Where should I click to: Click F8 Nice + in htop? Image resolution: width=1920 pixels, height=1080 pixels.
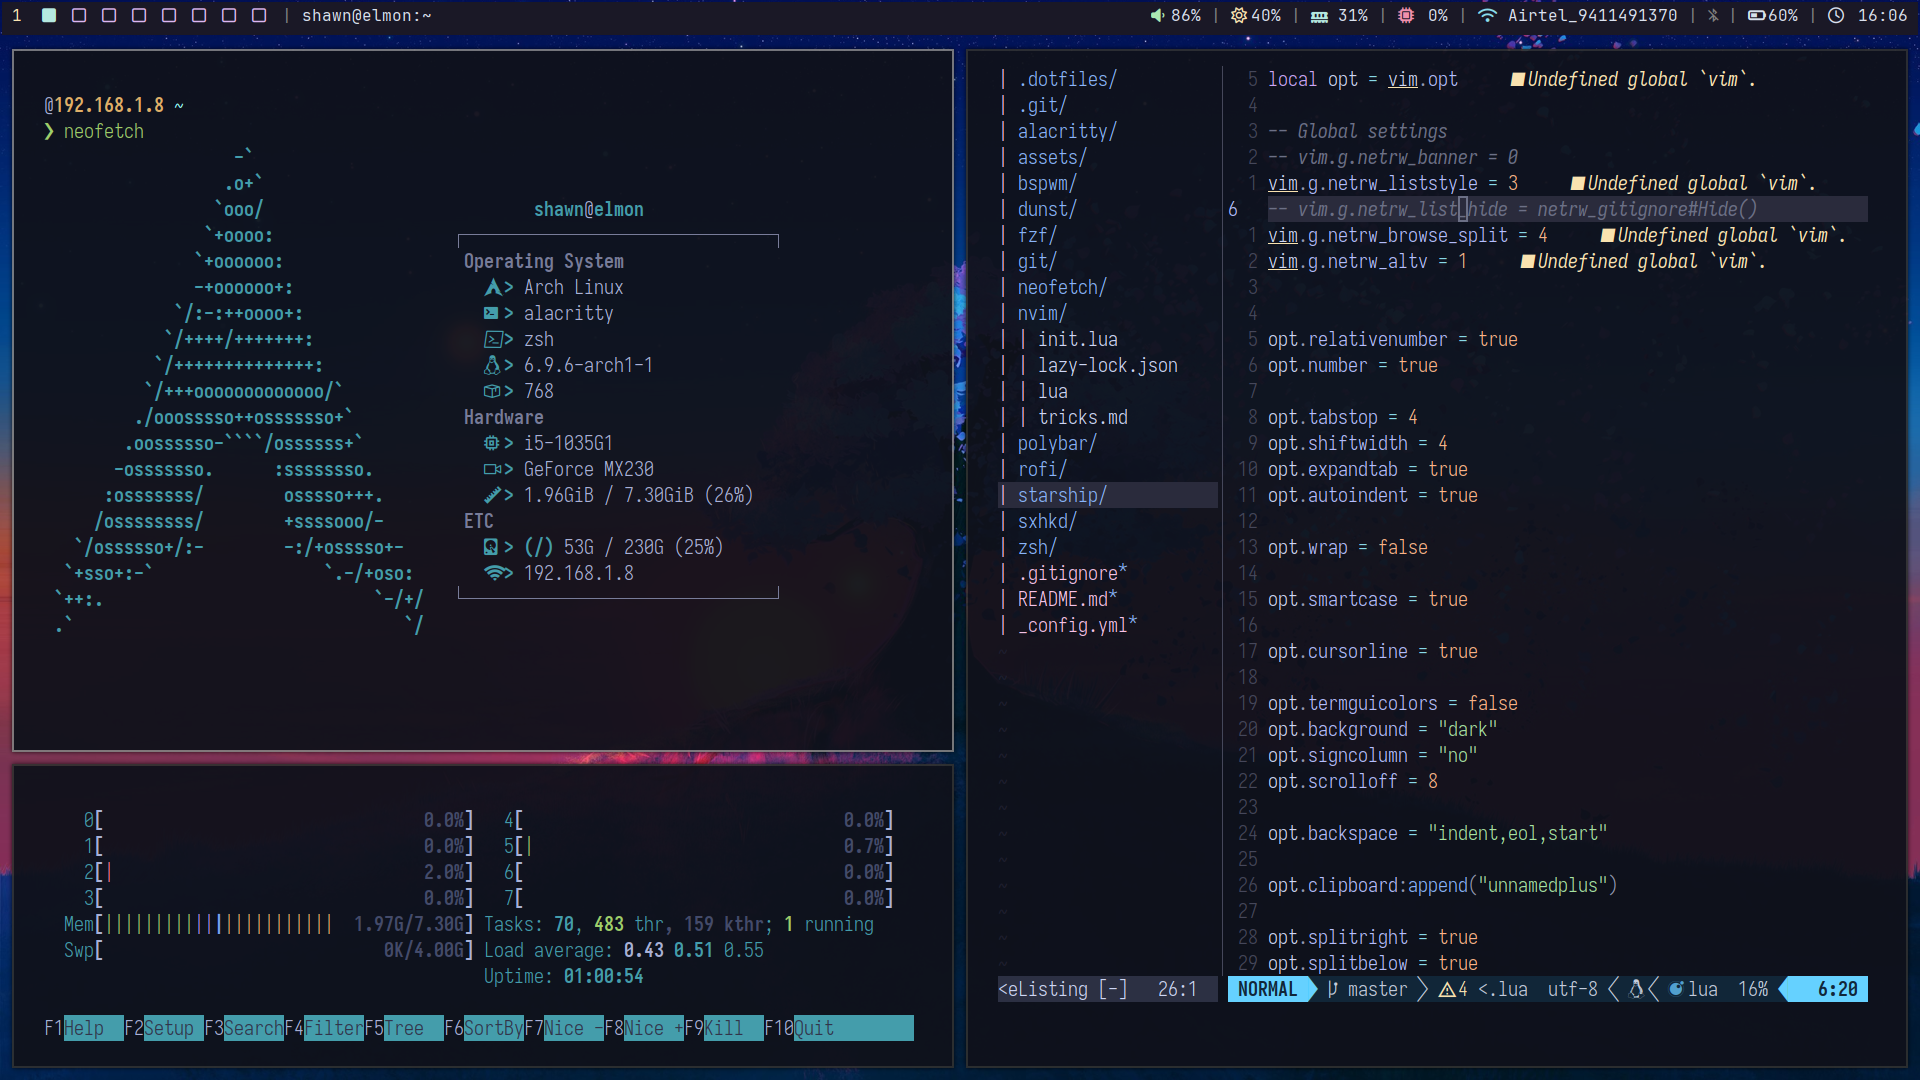pos(644,1028)
